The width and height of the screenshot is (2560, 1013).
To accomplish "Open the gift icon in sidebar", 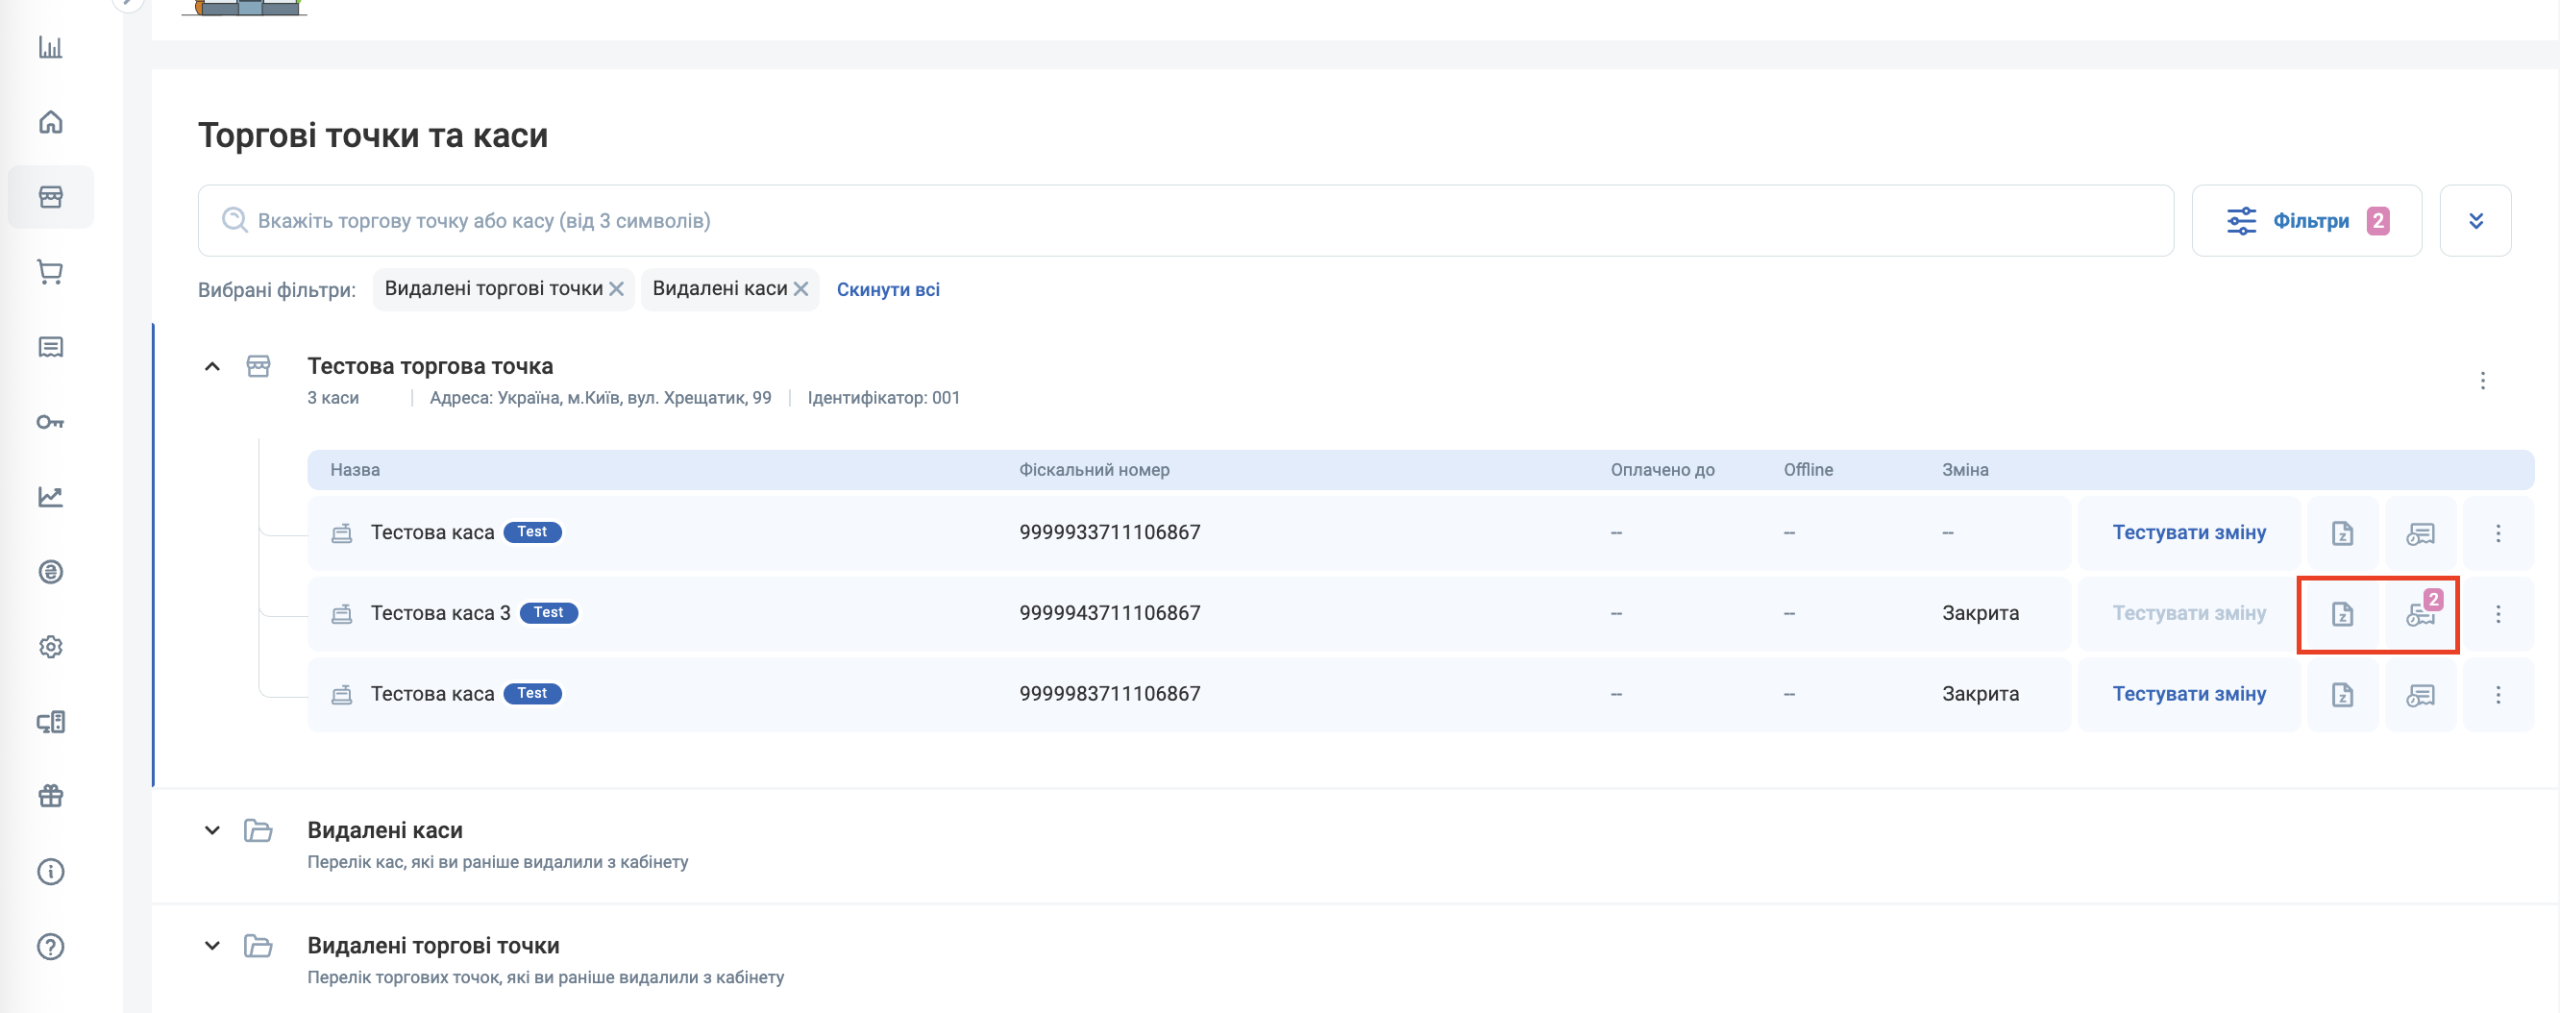I will (x=50, y=796).
